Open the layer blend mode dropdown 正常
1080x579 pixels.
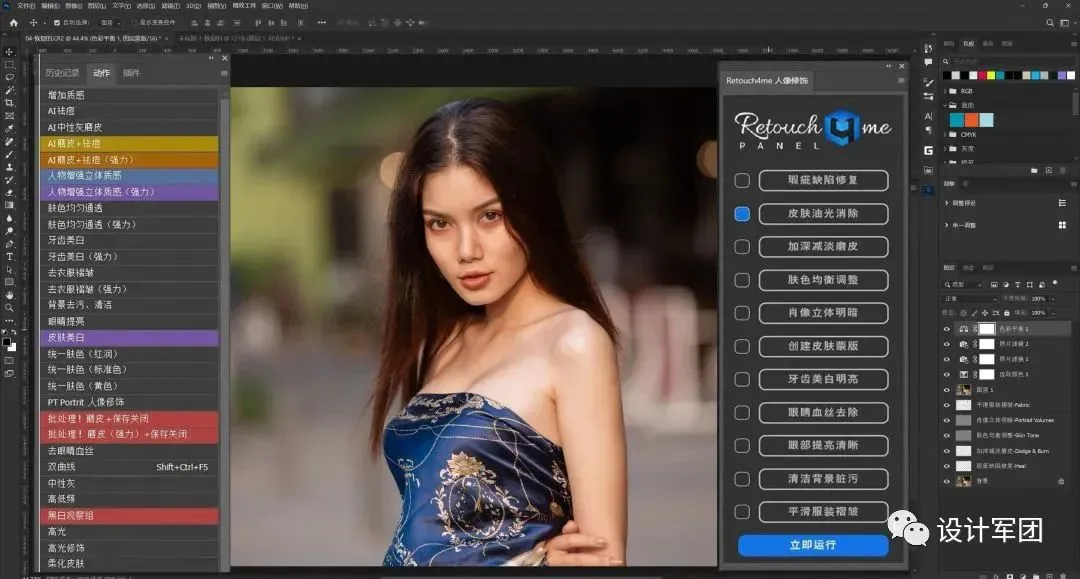tap(970, 298)
